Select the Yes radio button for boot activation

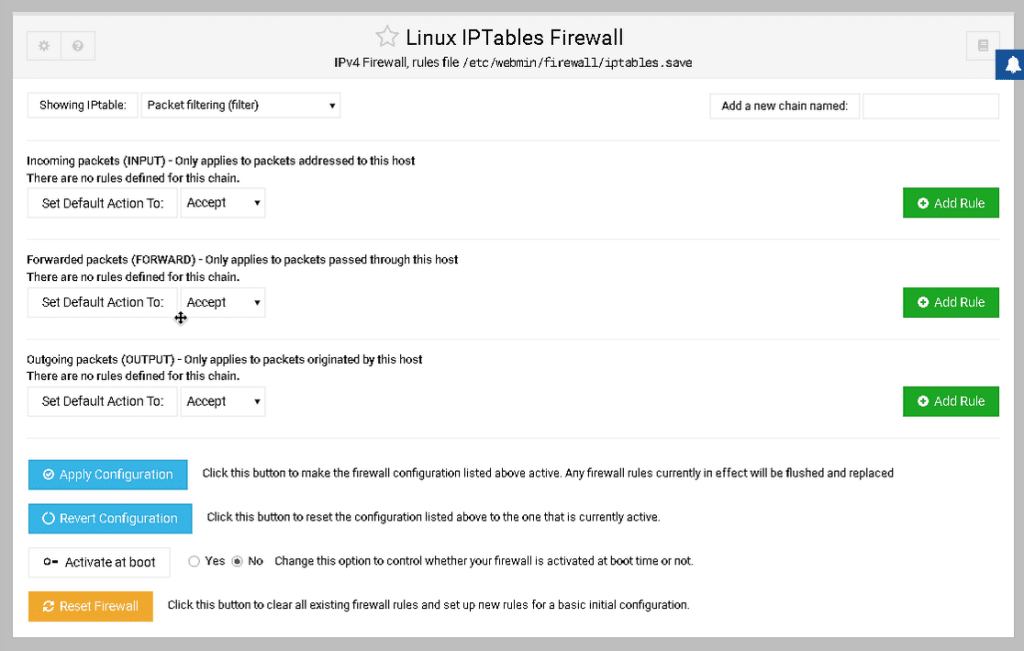coord(194,561)
